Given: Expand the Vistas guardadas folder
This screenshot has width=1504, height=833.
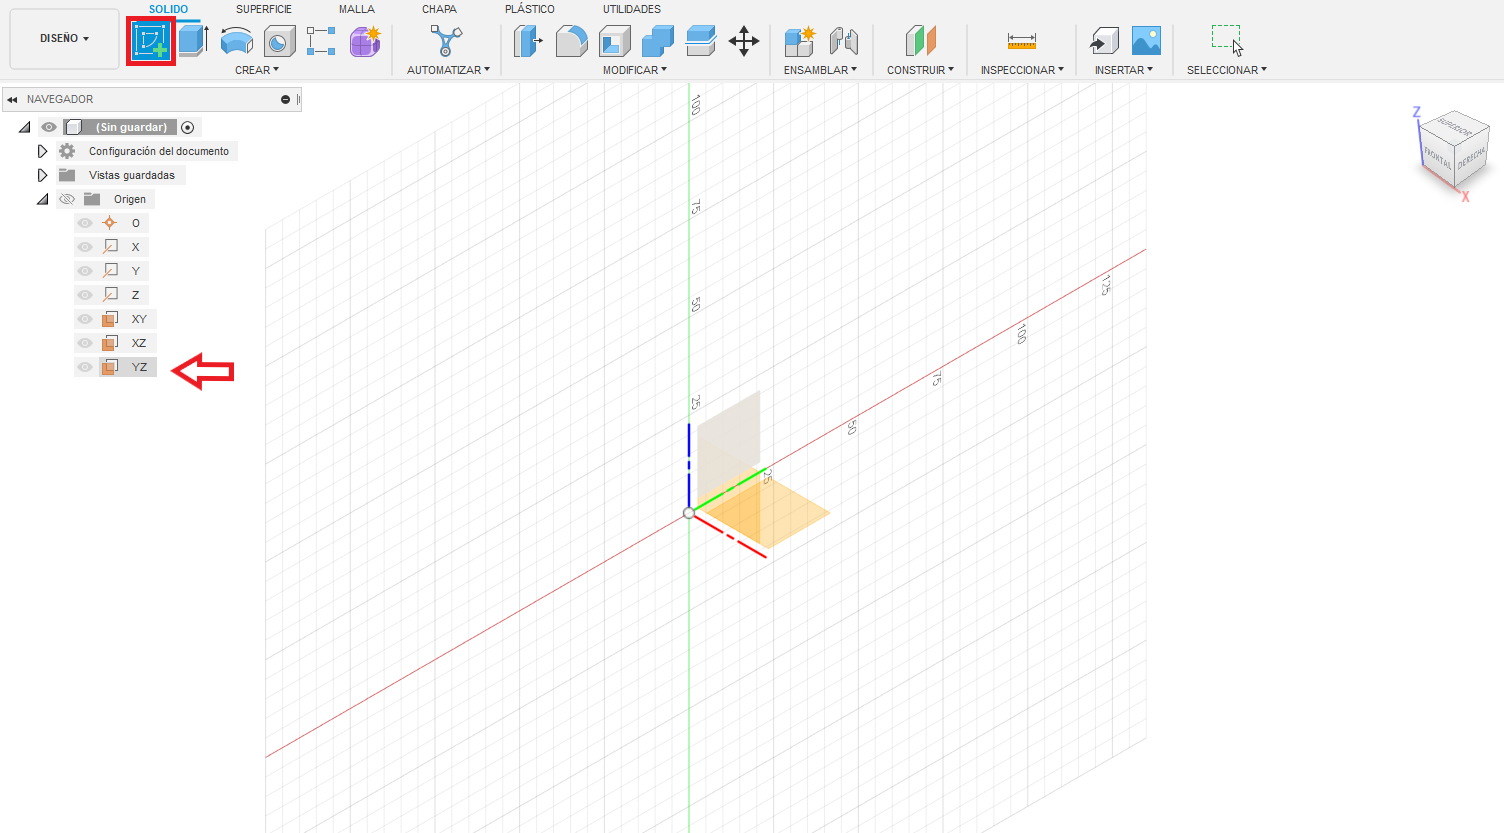Looking at the screenshot, I should click(42, 175).
